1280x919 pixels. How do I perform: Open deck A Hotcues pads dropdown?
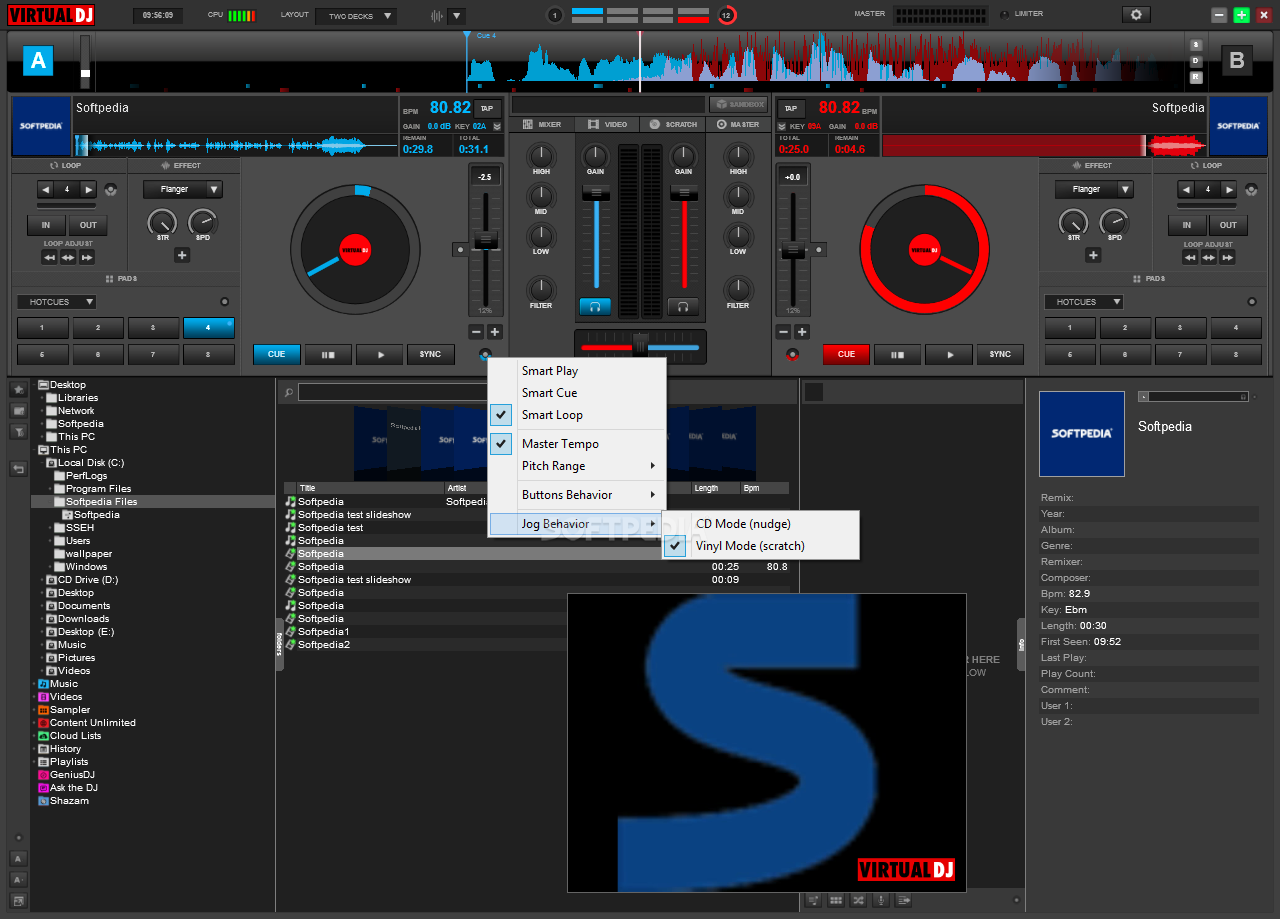56,301
